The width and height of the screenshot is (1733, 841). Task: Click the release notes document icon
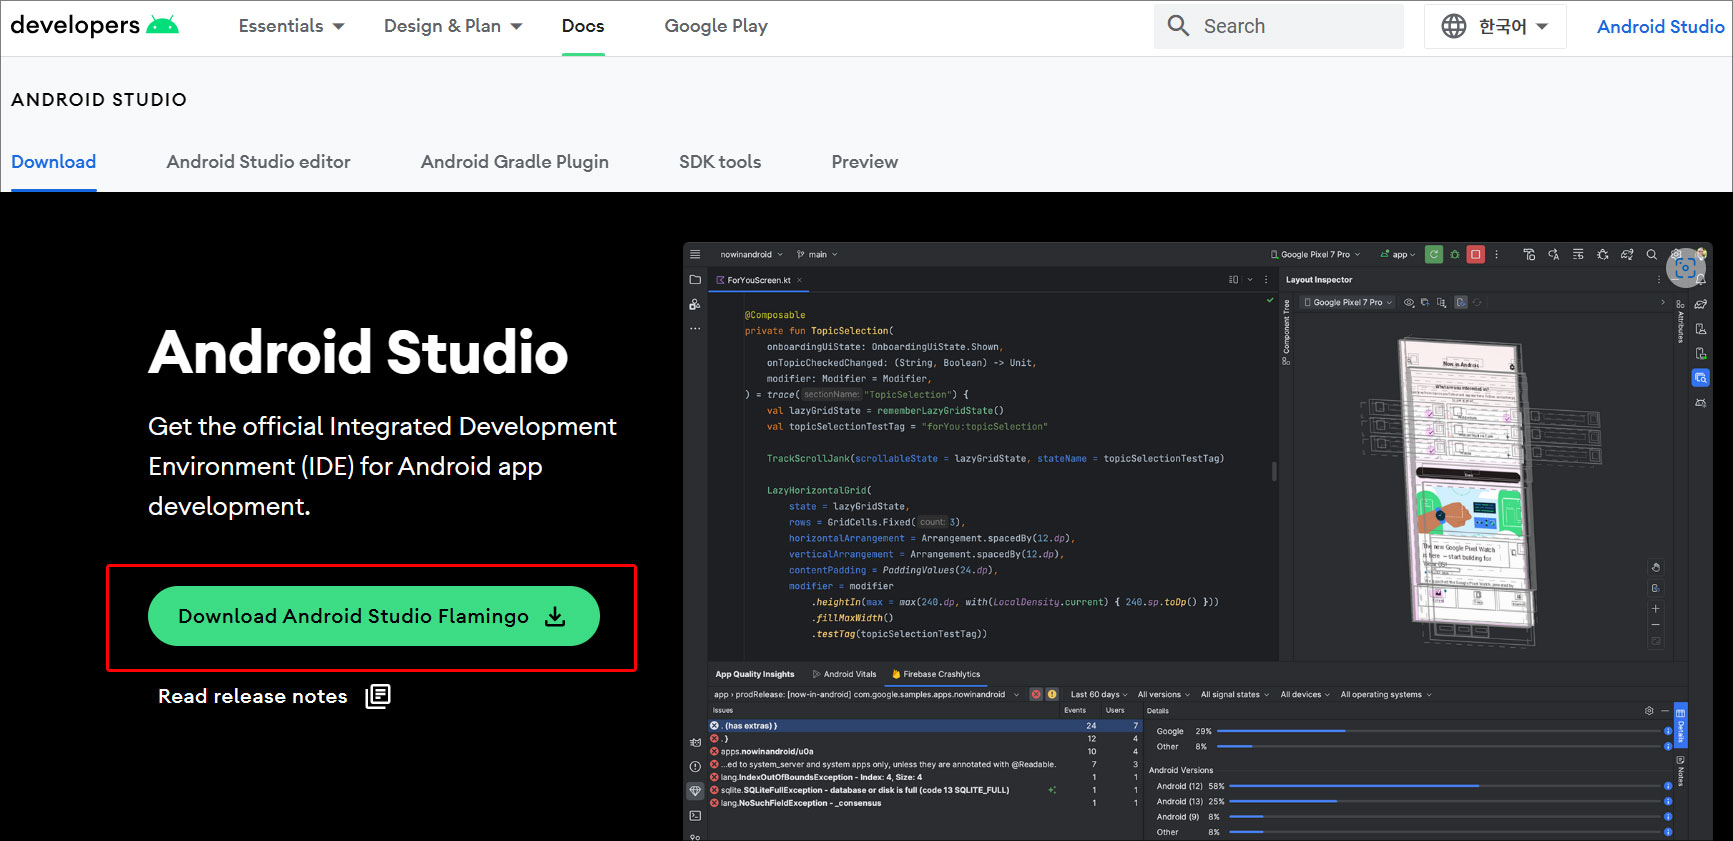pyautogui.click(x=378, y=696)
